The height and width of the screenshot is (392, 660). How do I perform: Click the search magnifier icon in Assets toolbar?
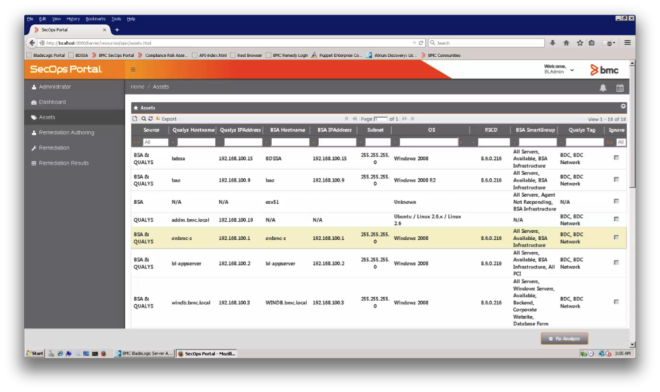coord(144,119)
